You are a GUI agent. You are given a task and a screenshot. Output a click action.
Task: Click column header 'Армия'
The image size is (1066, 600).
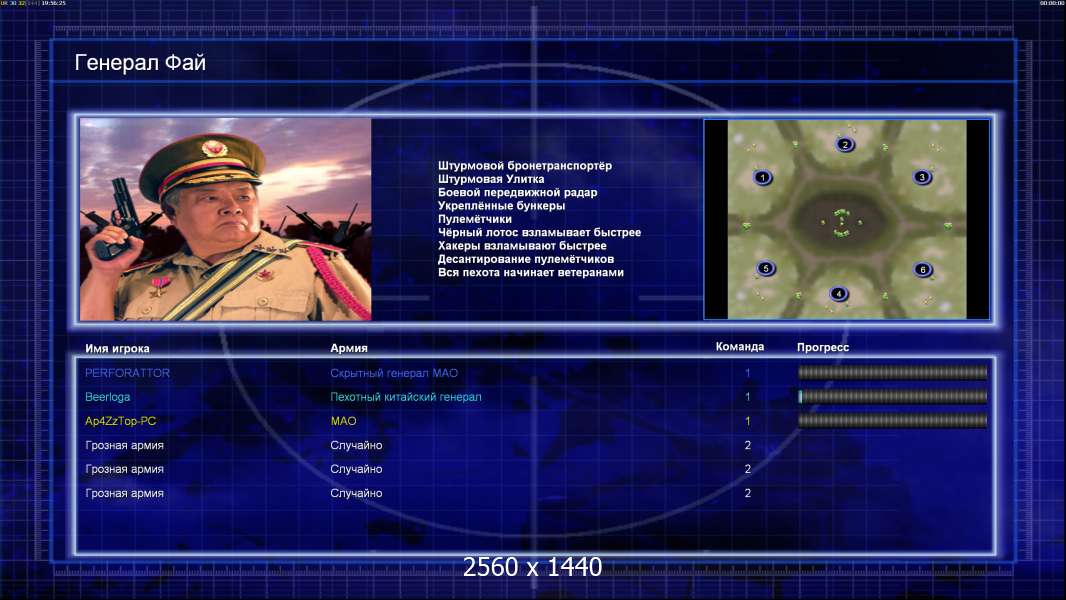point(349,348)
